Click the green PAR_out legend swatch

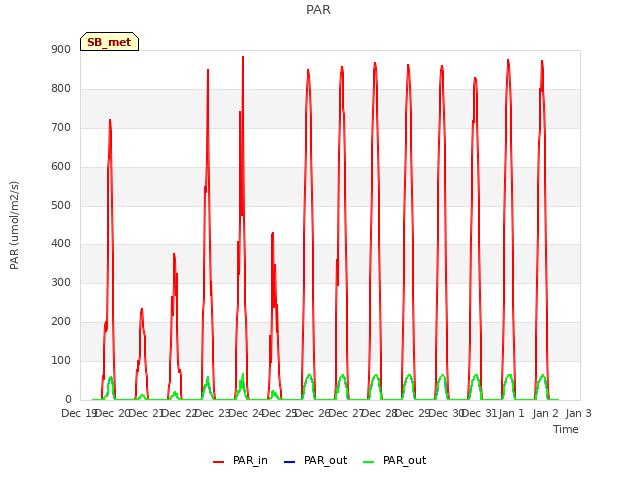point(369,462)
